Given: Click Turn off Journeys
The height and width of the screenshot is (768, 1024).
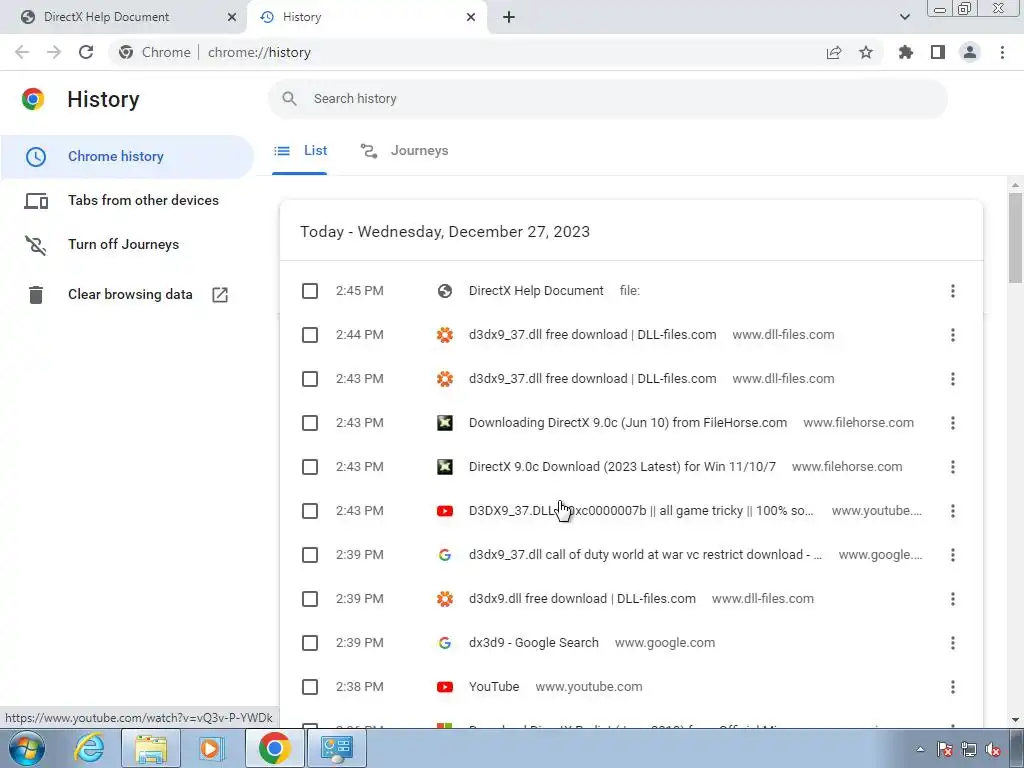Looking at the screenshot, I should click(127, 244).
